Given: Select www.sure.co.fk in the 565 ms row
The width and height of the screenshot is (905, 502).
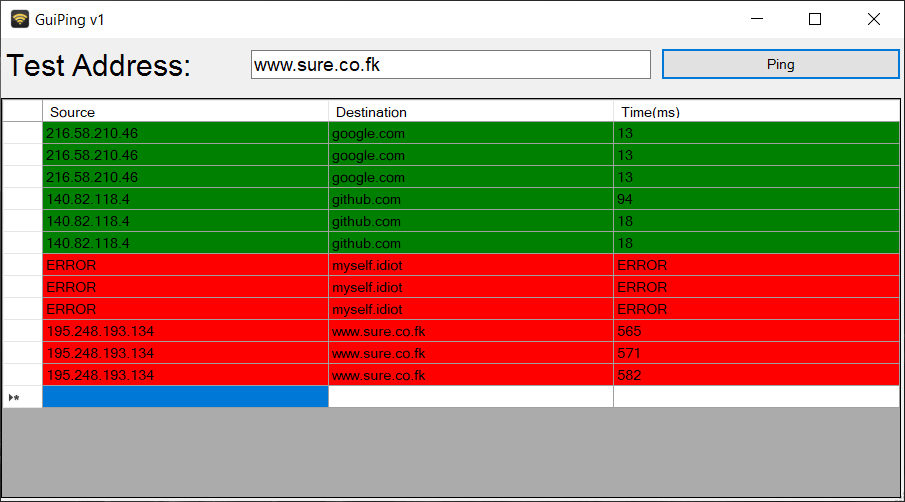Looking at the screenshot, I should (x=471, y=331).
